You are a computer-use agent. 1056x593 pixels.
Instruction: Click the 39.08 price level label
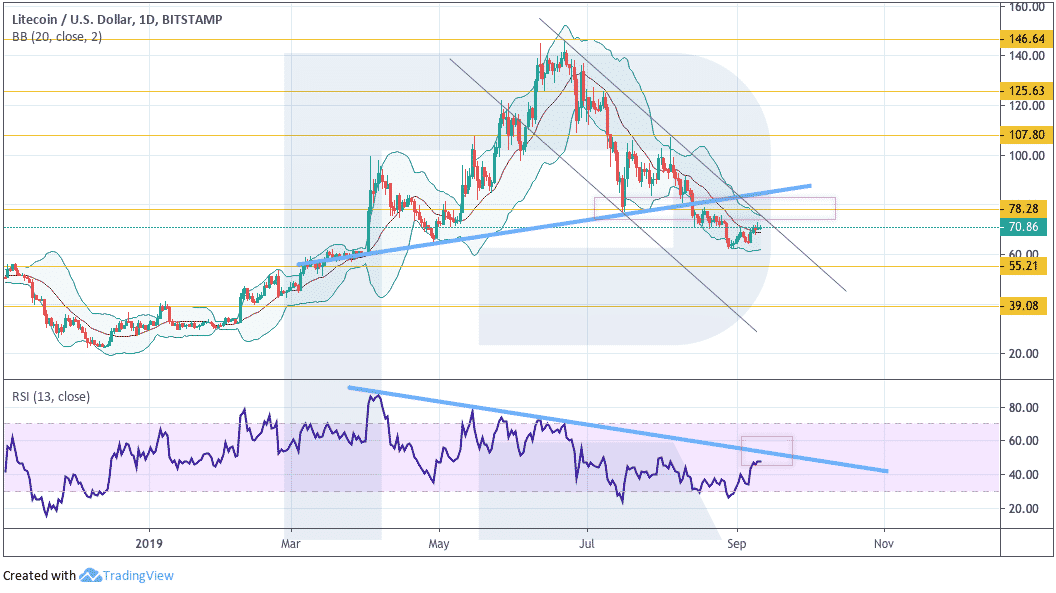click(x=1024, y=306)
